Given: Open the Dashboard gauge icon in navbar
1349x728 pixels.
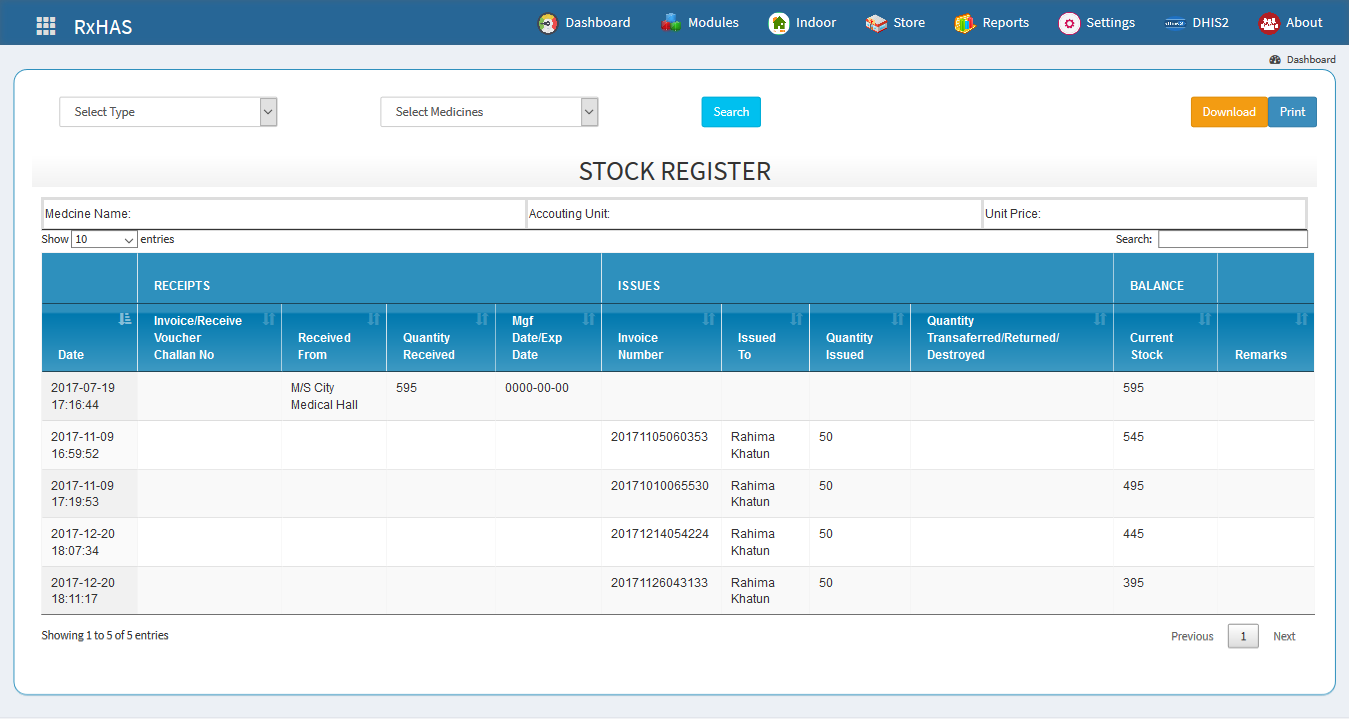Looking at the screenshot, I should pos(548,23).
